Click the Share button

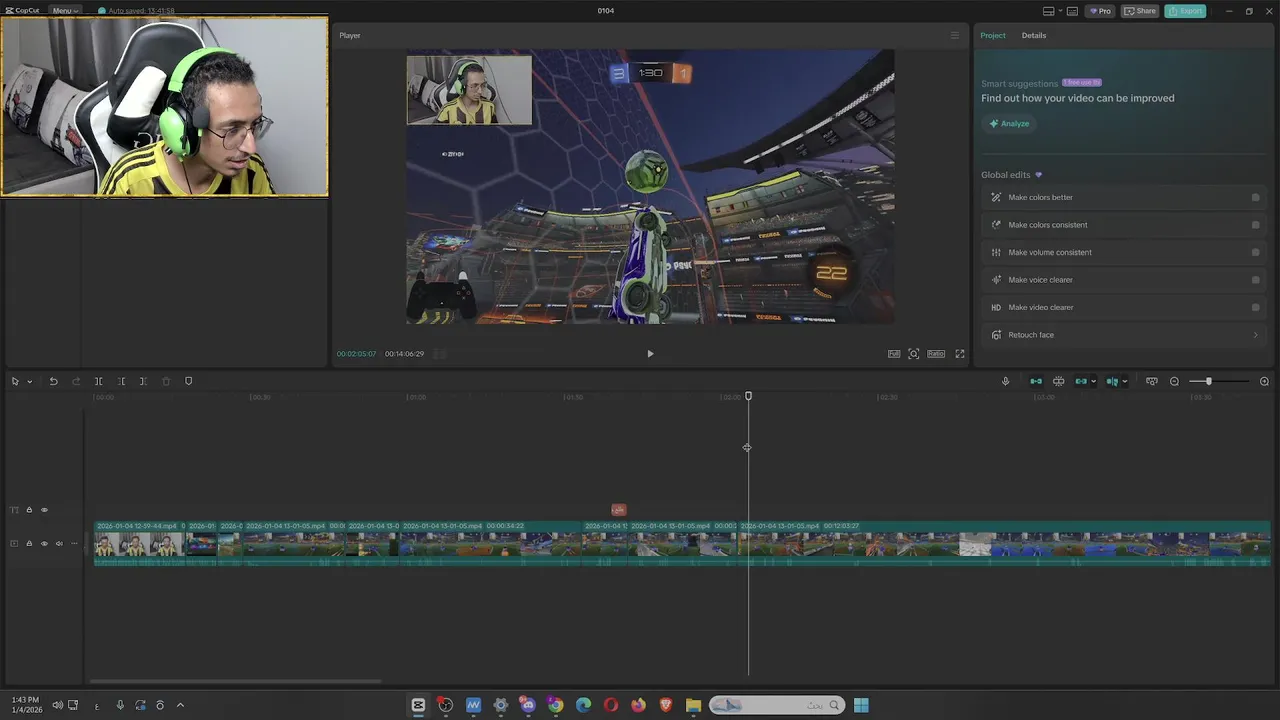point(1140,11)
